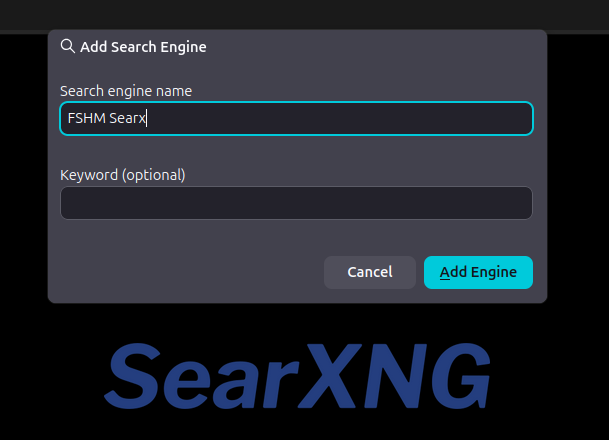Click the SearXNG logo
609x440 pixels.
click(298, 377)
